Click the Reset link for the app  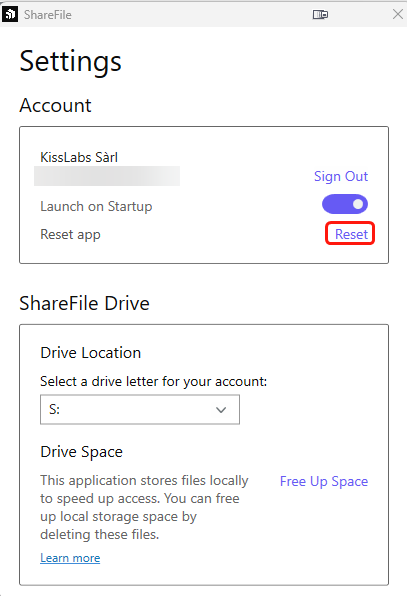pyautogui.click(x=351, y=234)
